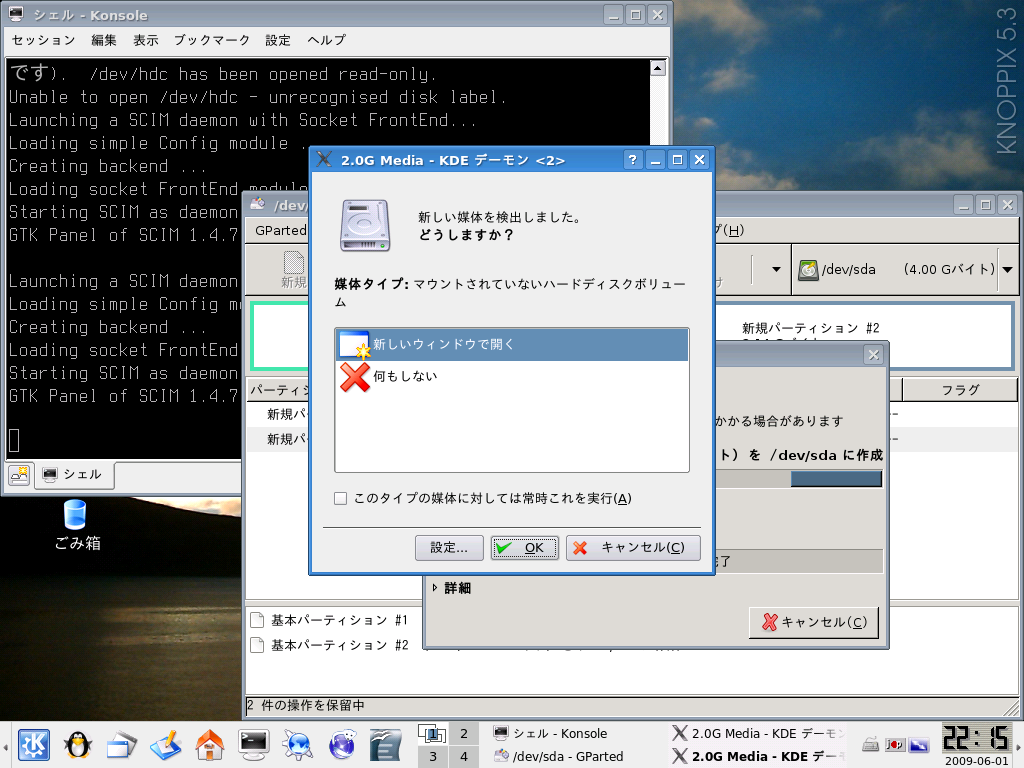
Task: Click the 2 件の操作を保留中 status bar text
Action: click(306, 705)
